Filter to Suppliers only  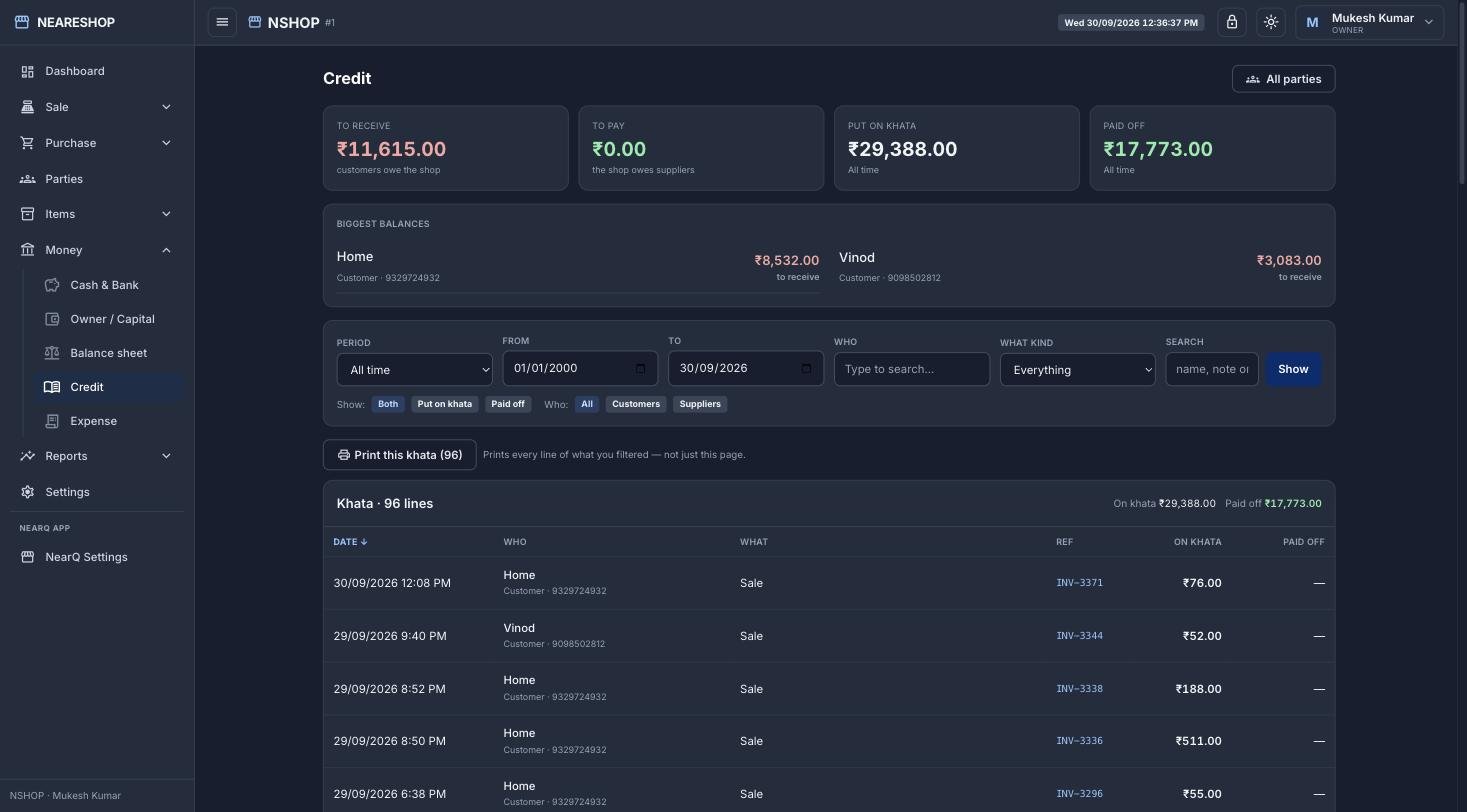point(700,404)
